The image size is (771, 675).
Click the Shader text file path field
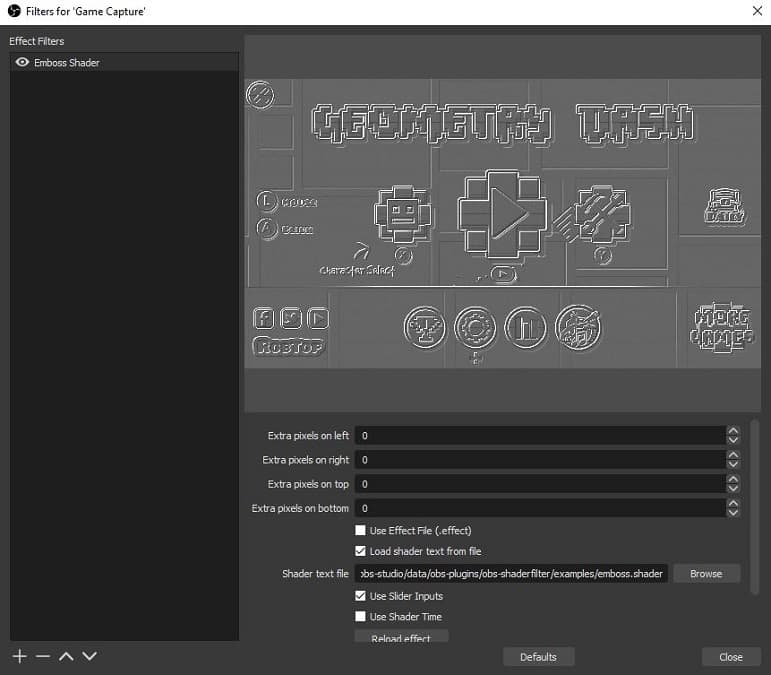(511, 574)
